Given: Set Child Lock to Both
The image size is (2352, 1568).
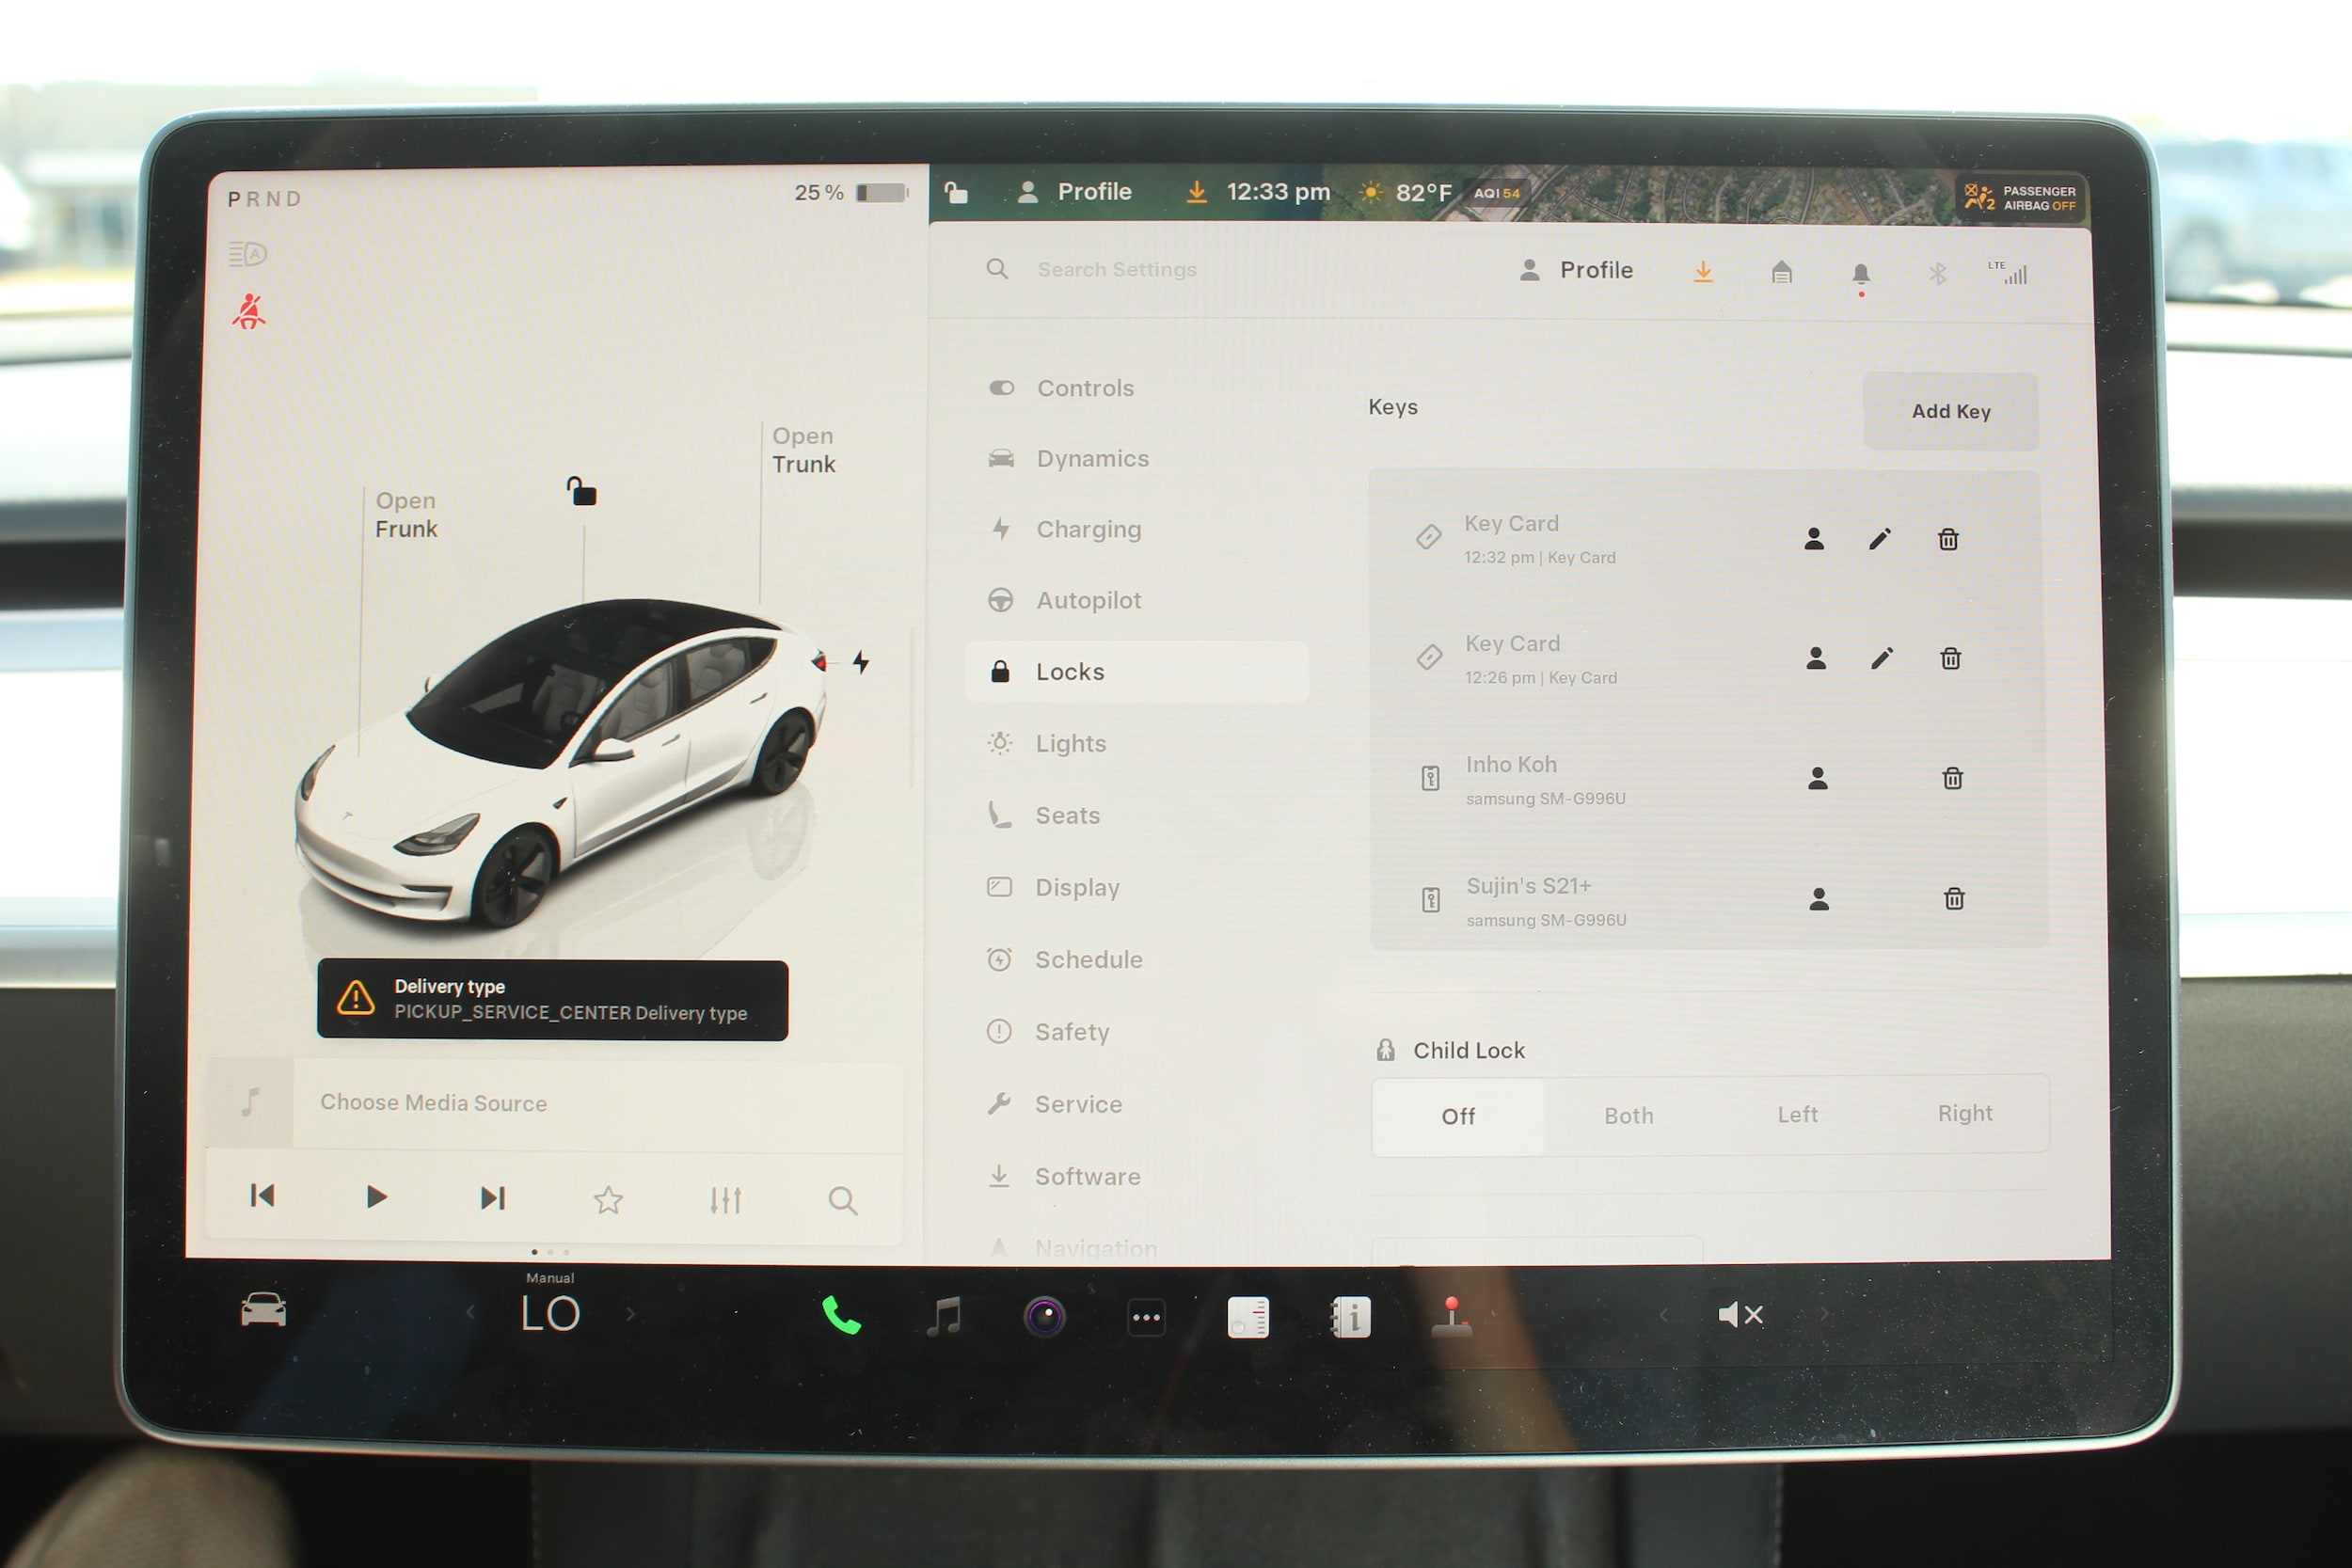Looking at the screenshot, I should pos(1628,1116).
